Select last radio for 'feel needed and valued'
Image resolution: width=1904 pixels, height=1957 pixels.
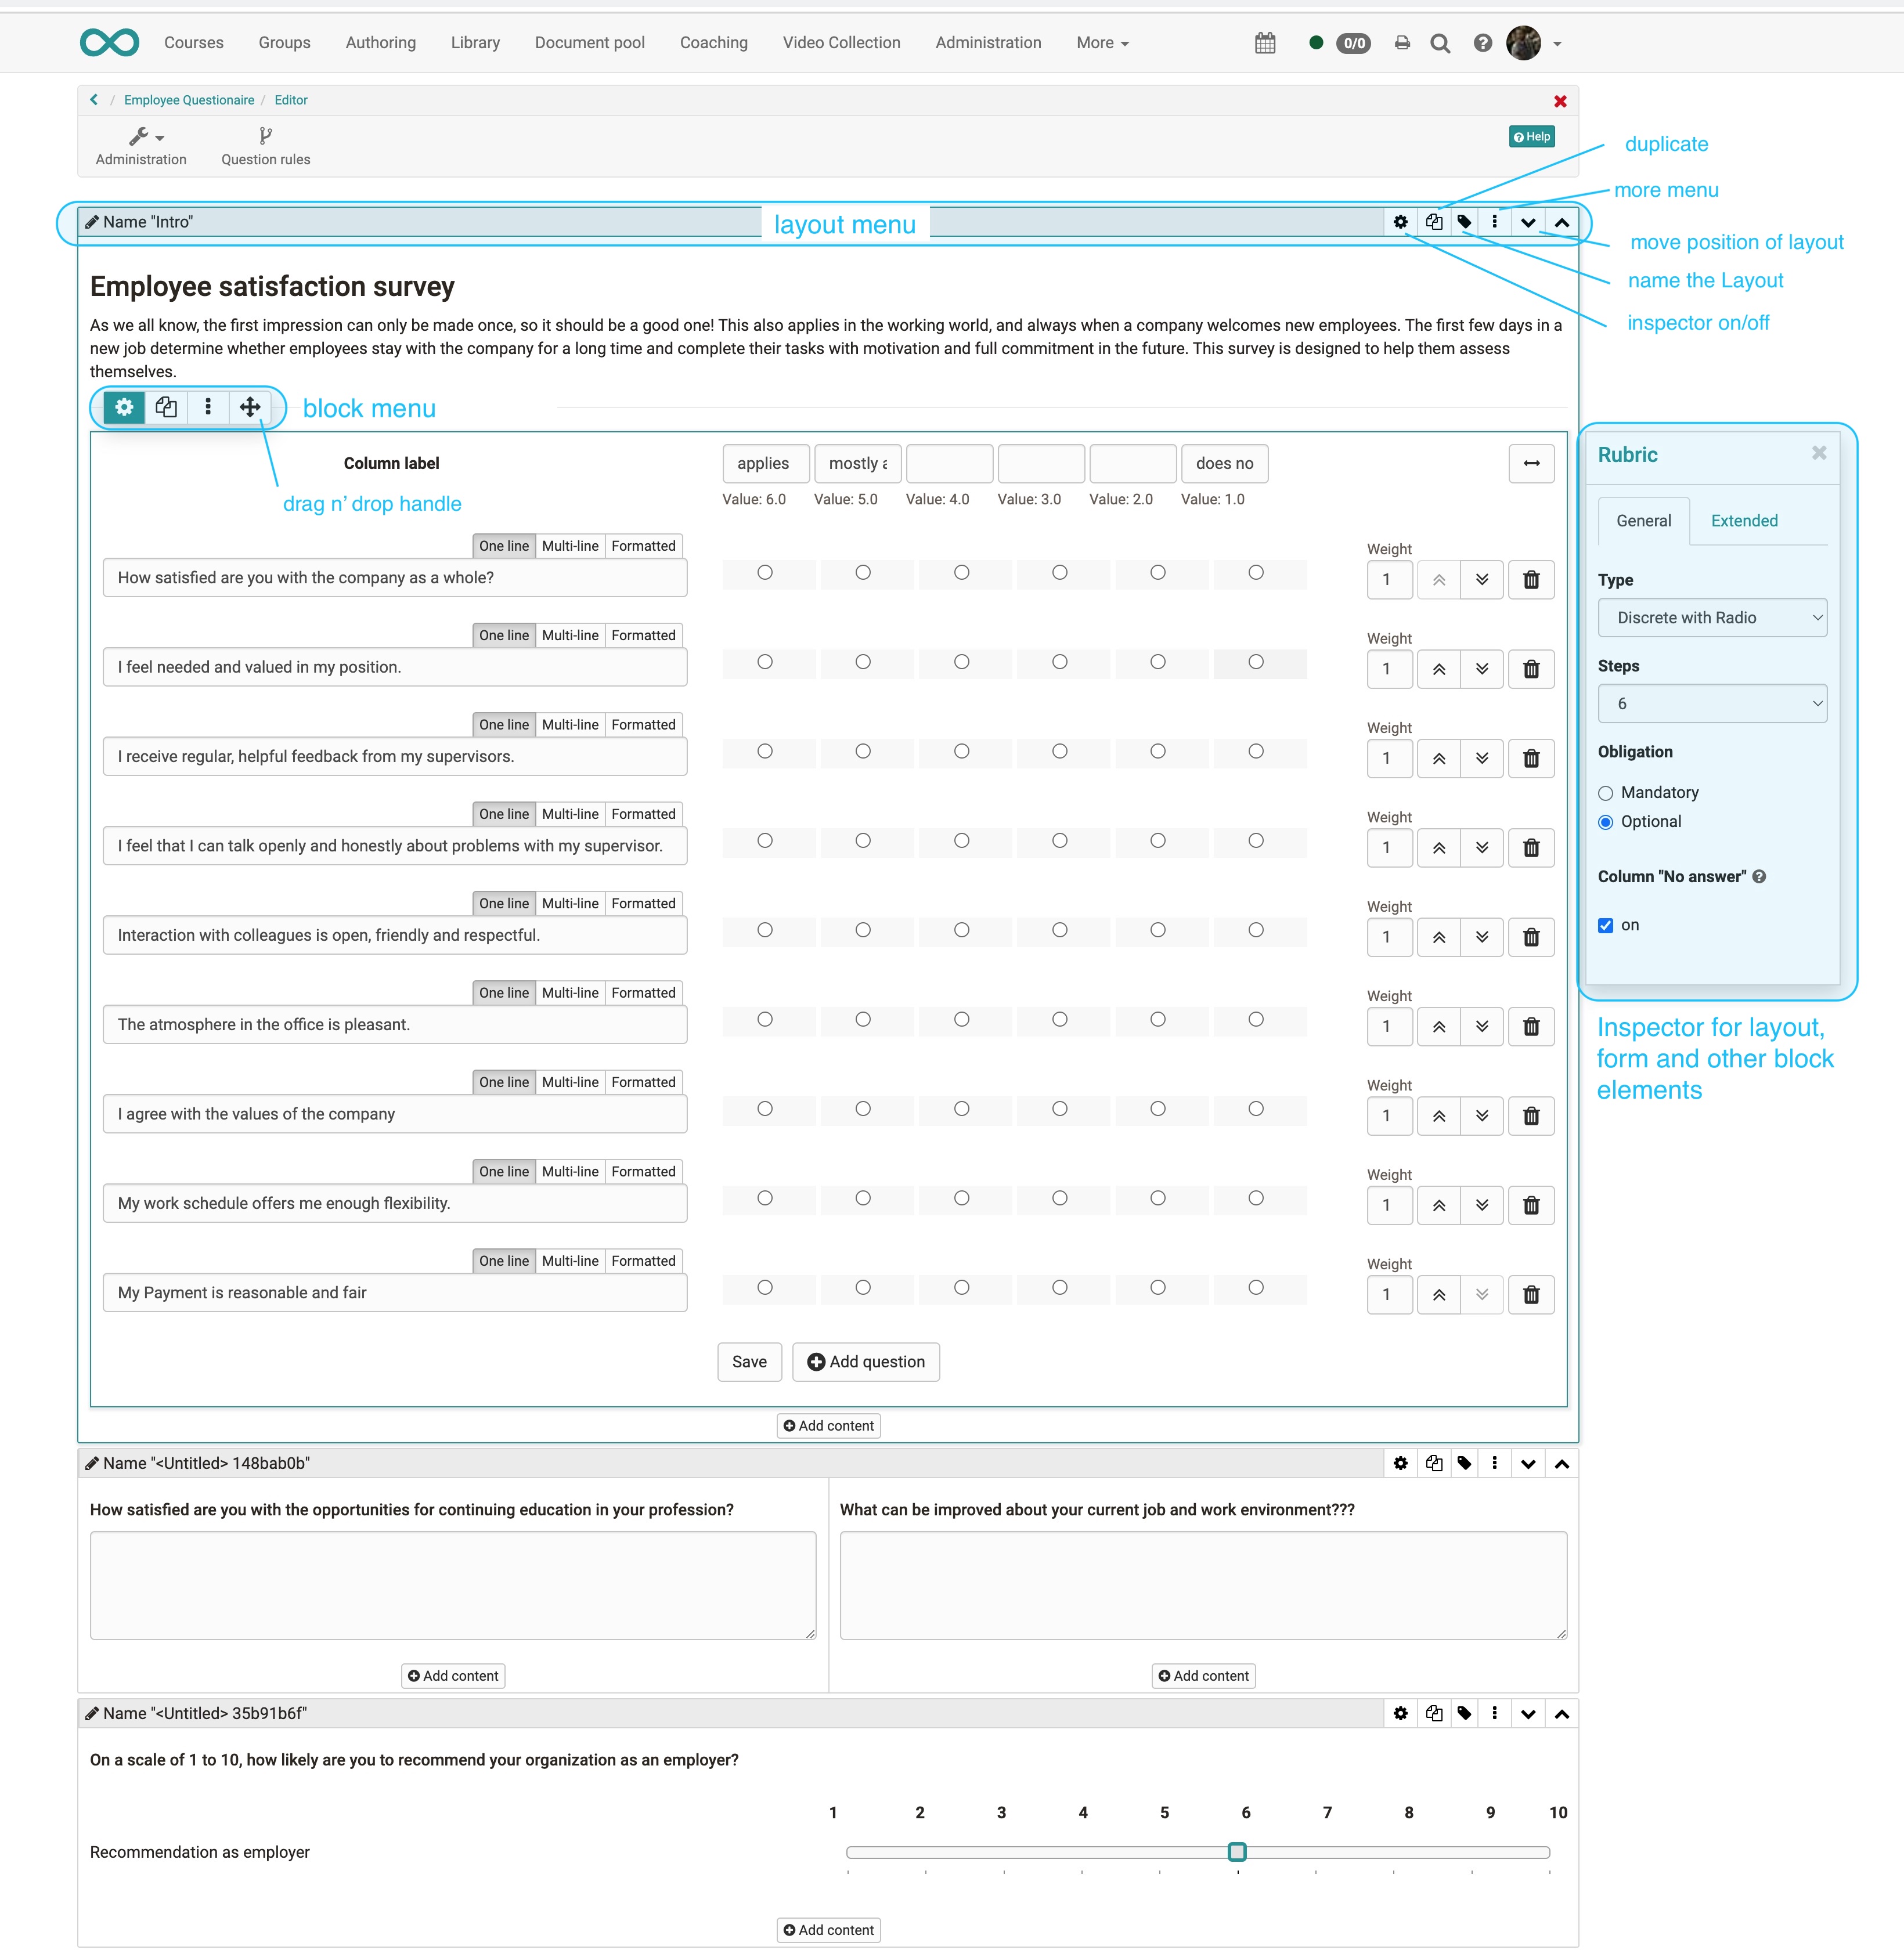click(x=1256, y=662)
